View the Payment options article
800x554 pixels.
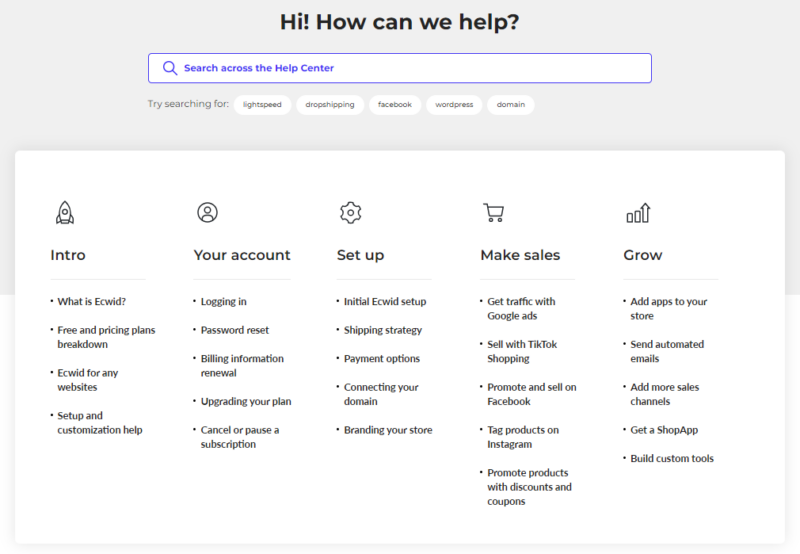[382, 359]
